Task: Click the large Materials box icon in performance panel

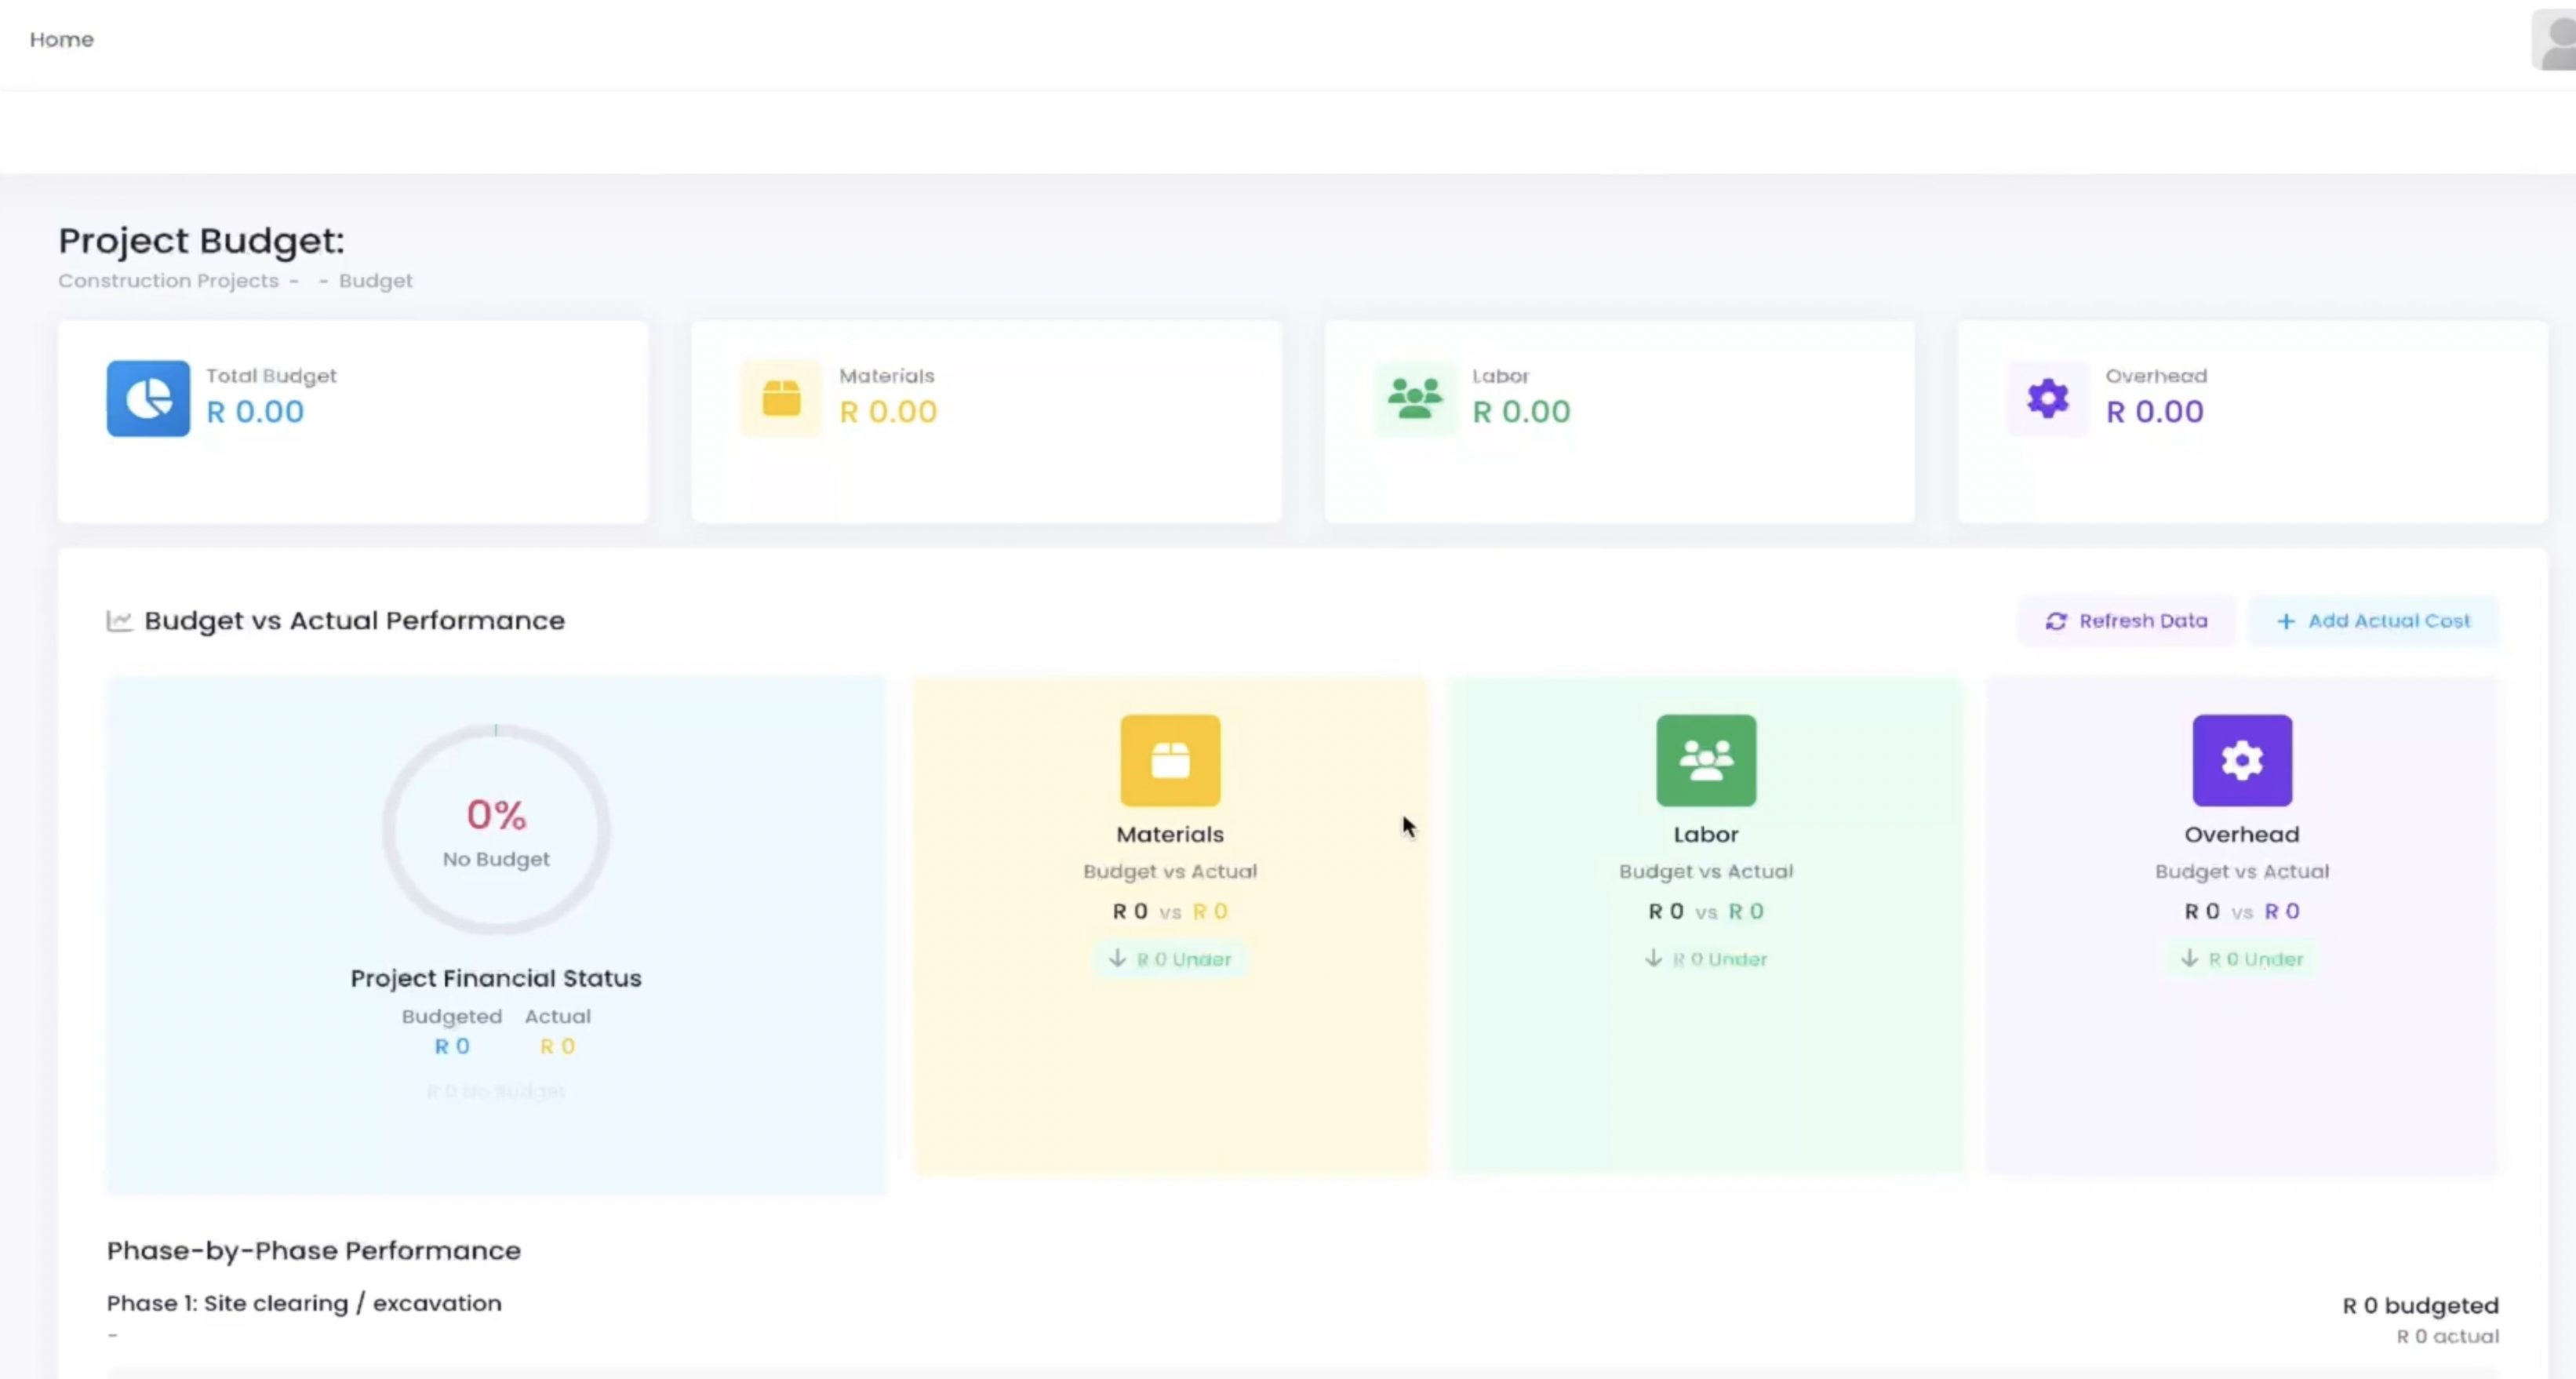Action: tap(1170, 760)
